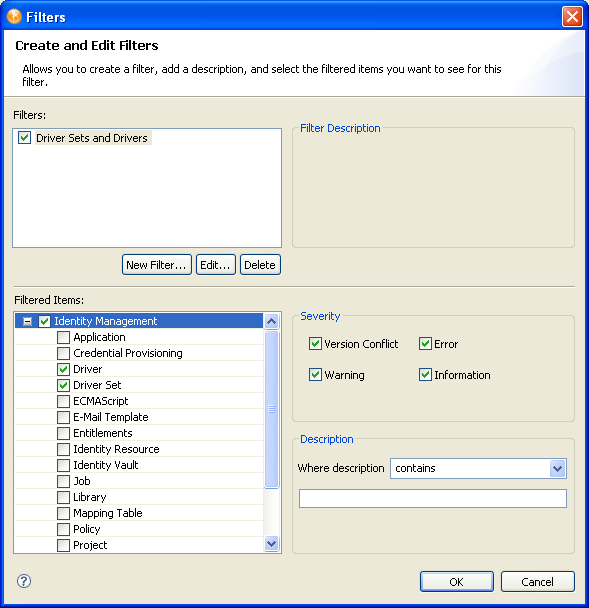Uncheck the Driver checkbox
The image size is (589, 608).
(63, 369)
